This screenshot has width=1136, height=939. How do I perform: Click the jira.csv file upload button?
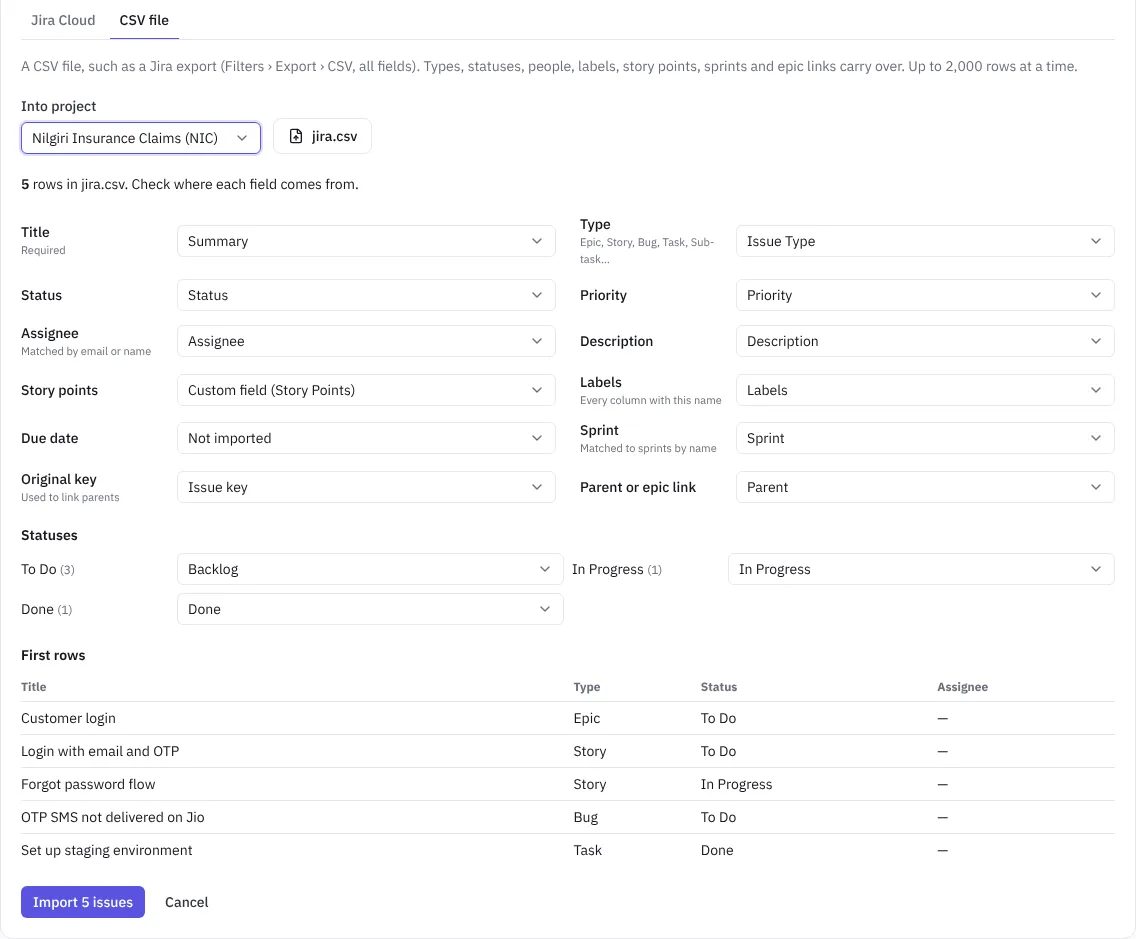click(322, 136)
